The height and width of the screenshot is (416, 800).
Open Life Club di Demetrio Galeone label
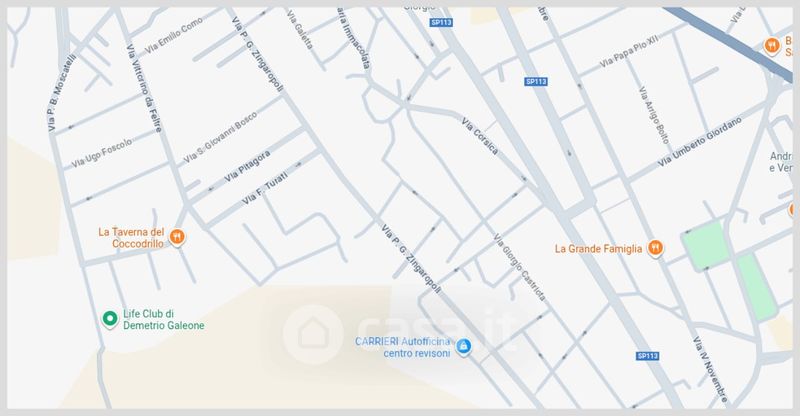164,320
